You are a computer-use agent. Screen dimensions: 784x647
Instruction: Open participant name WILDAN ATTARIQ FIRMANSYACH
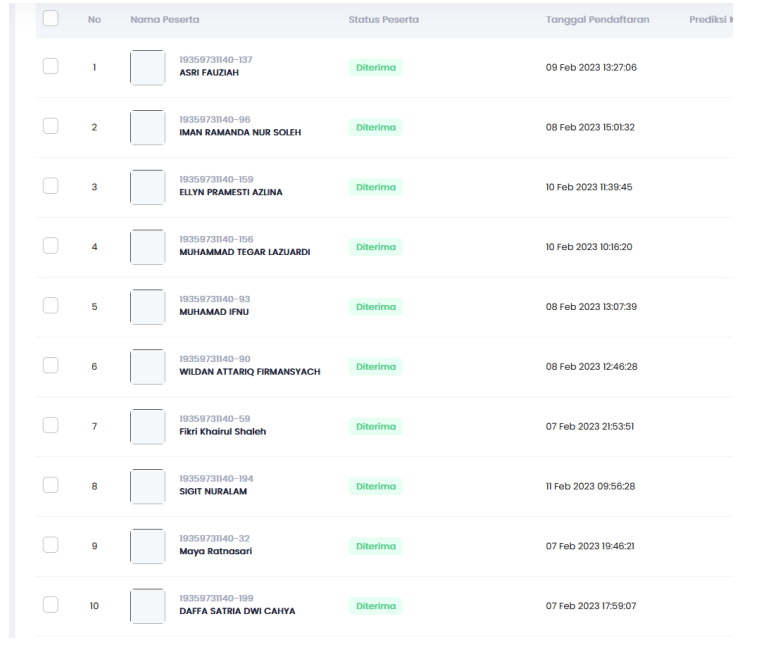[x=249, y=372]
